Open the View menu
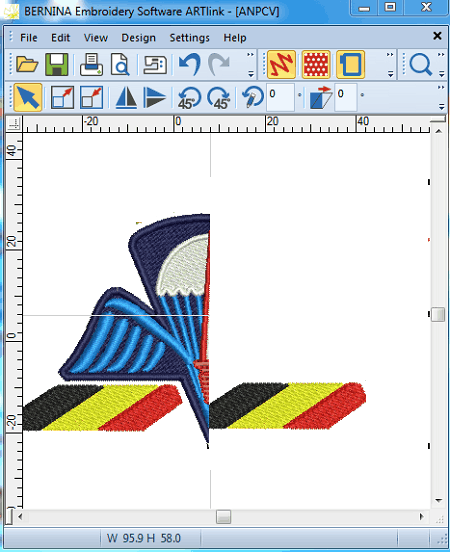Image resolution: width=450 pixels, height=552 pixels. (x=95, y=38)
